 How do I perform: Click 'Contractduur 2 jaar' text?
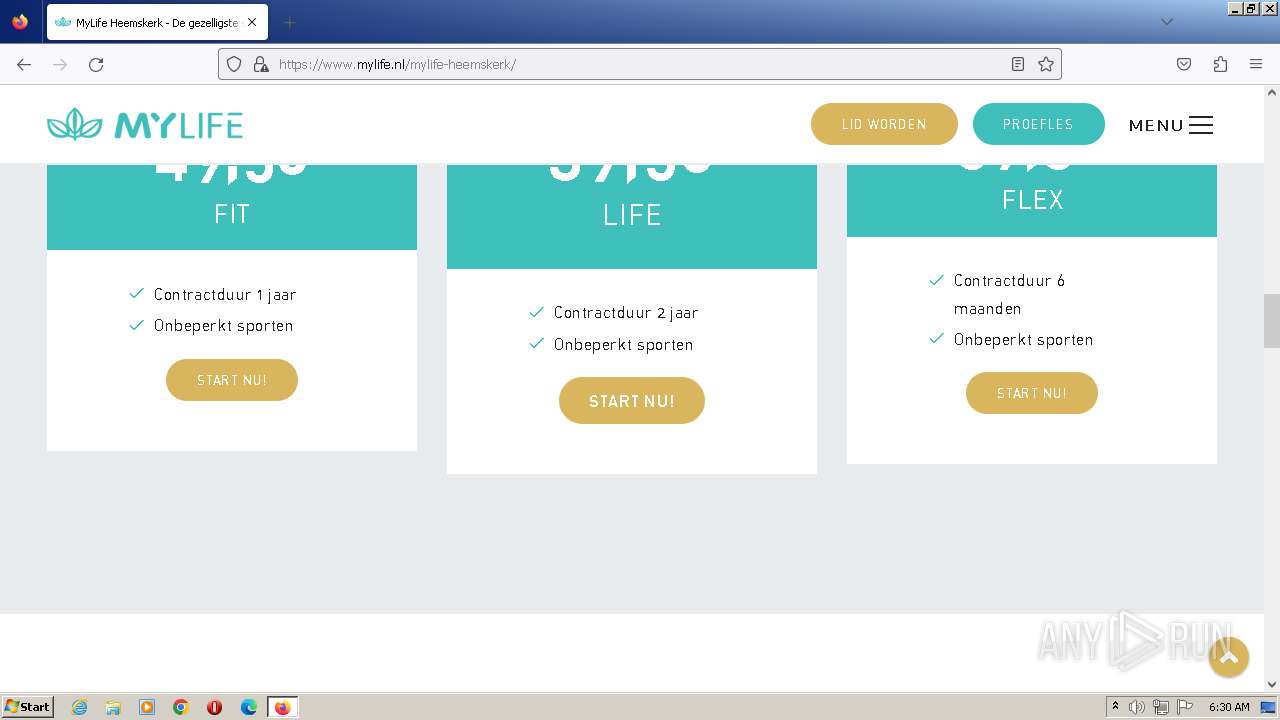(626, 312)
